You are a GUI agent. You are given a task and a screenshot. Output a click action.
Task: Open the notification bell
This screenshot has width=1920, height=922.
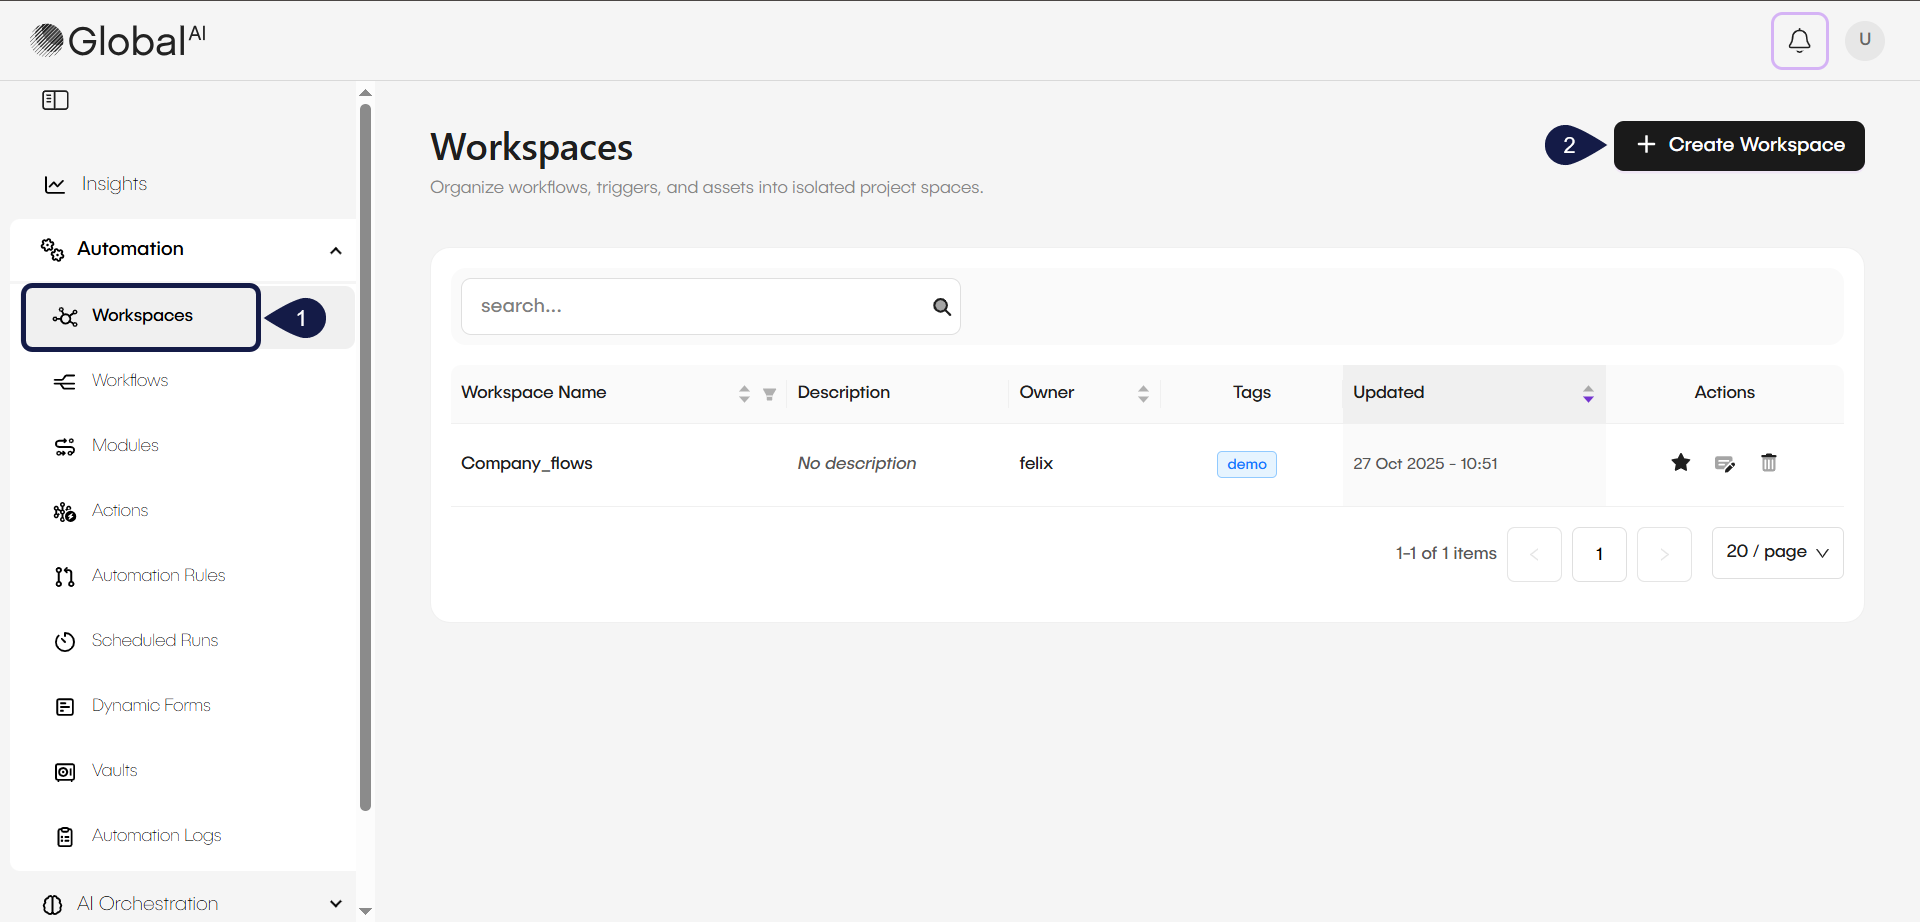1799,41
